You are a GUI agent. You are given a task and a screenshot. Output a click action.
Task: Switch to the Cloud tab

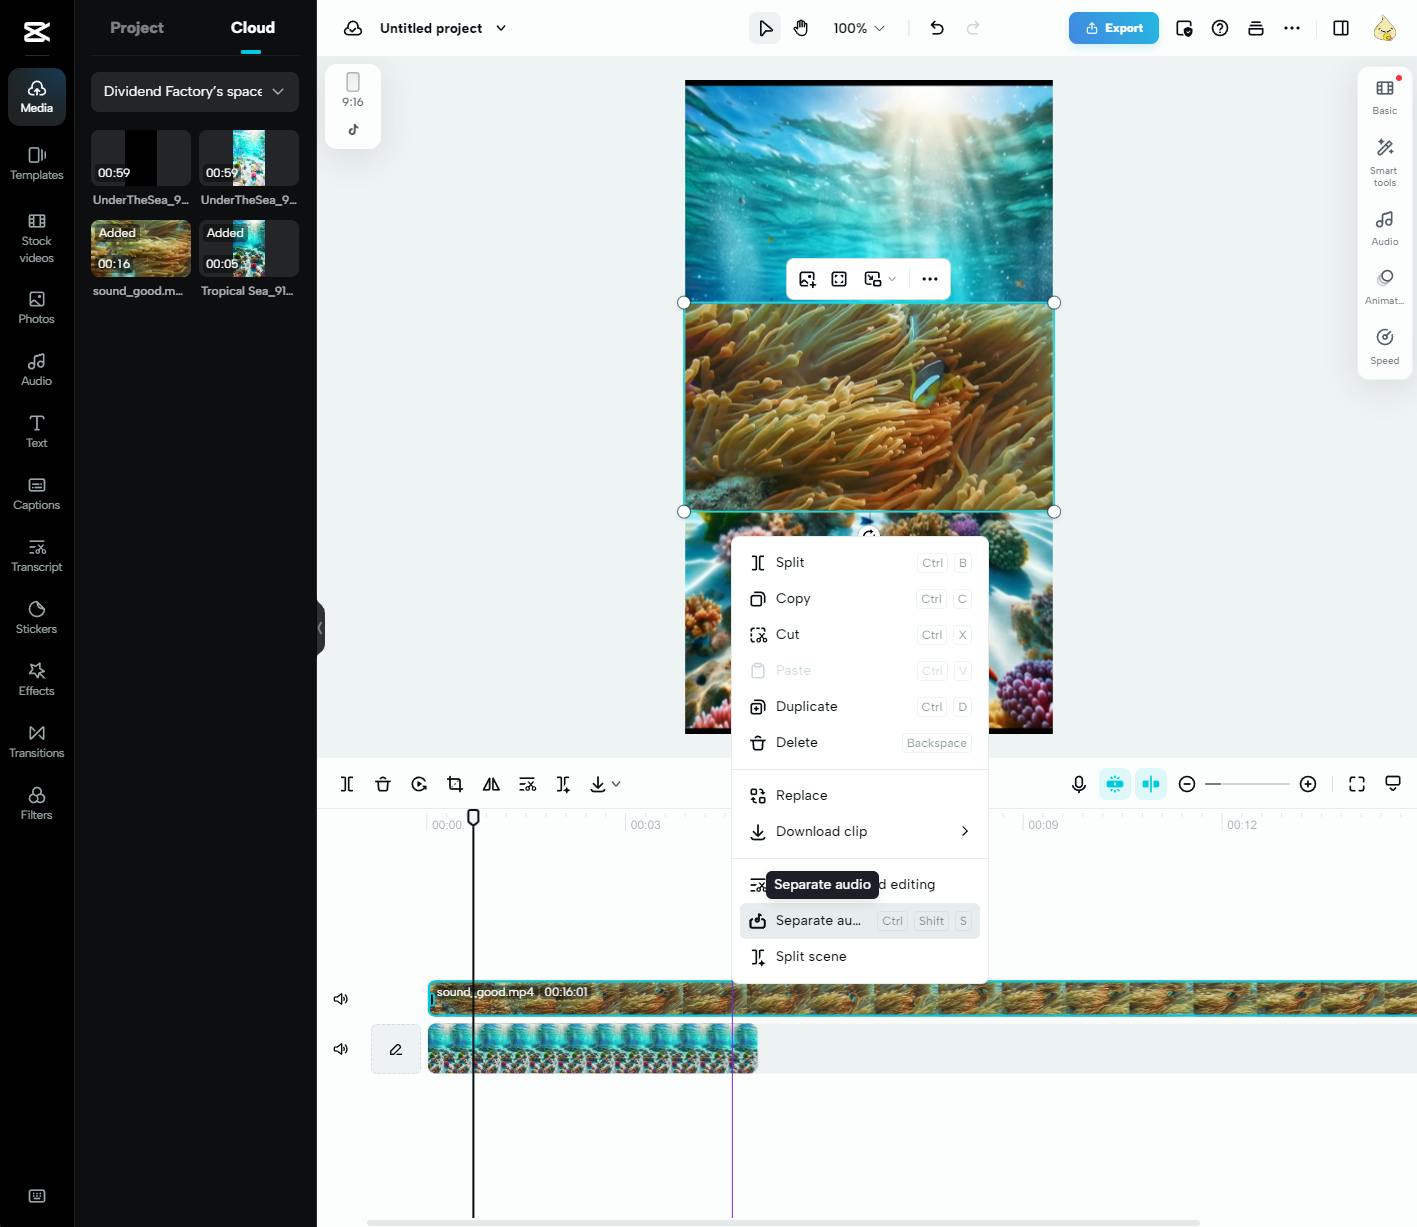pyautogui.click(x=252, y=28)
